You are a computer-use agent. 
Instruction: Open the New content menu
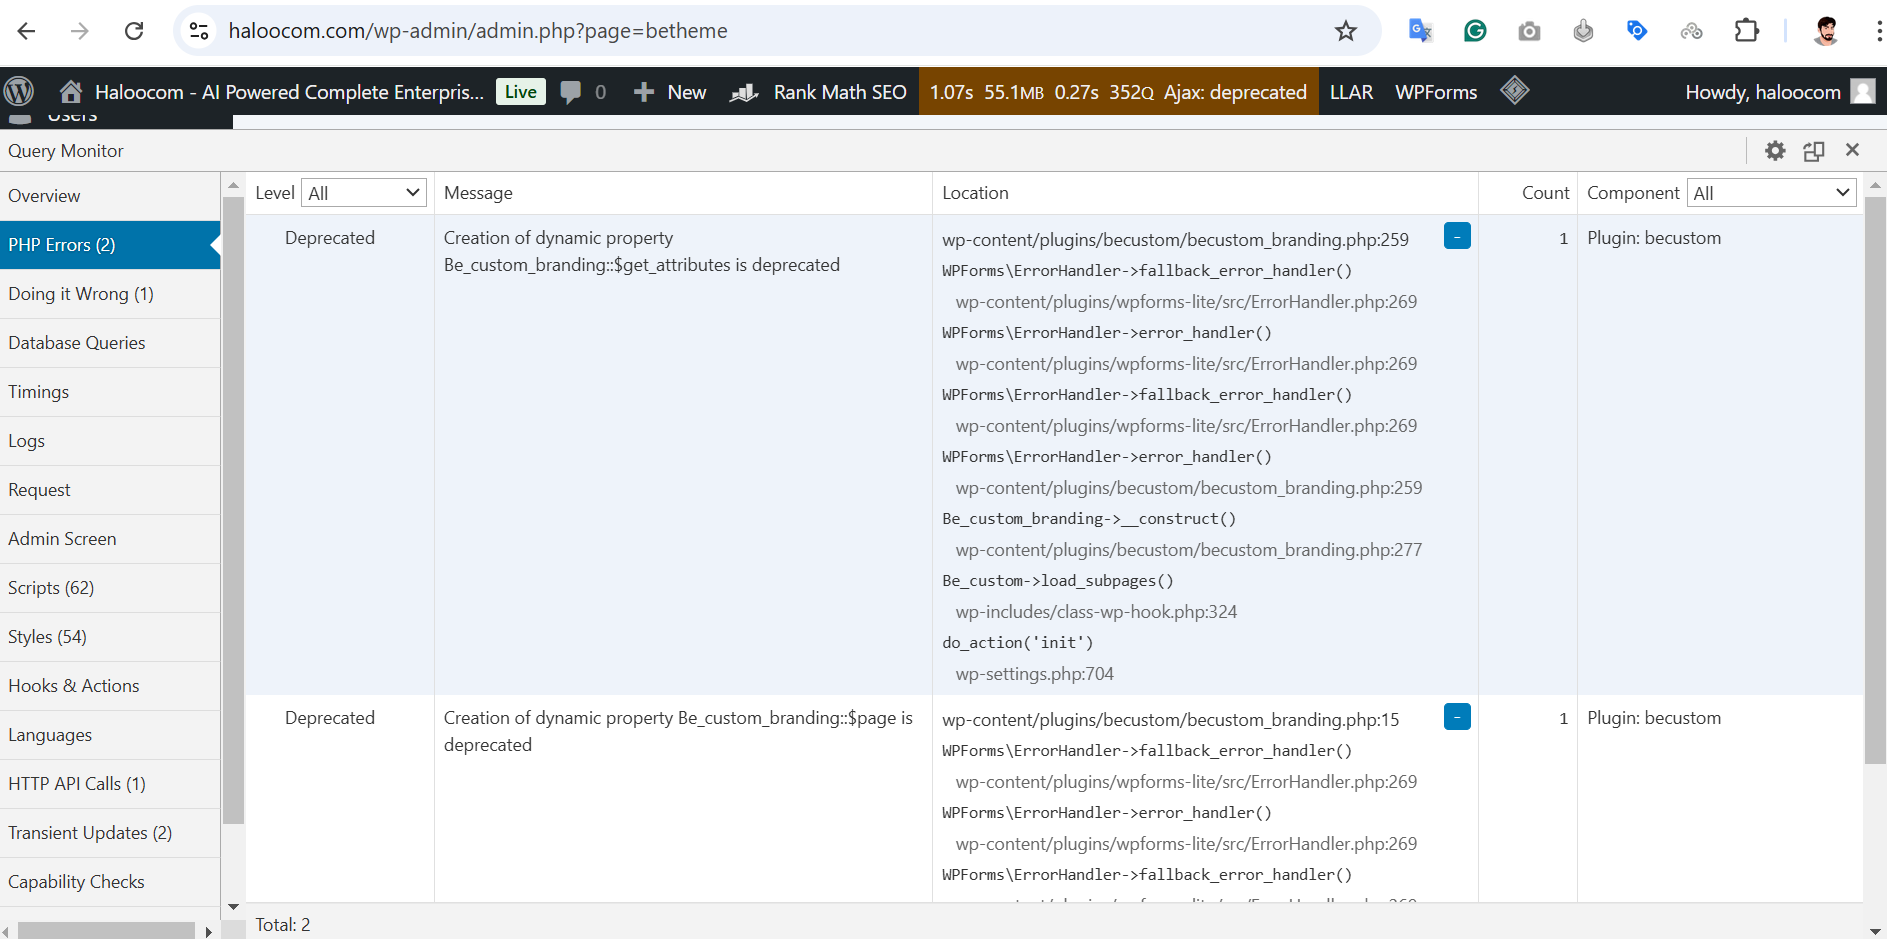coord(671,92)
